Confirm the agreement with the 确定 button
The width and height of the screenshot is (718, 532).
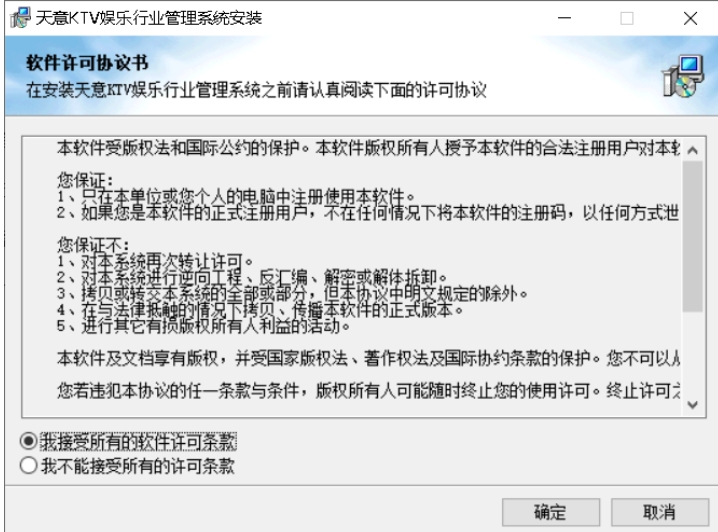tap(551, 512)
